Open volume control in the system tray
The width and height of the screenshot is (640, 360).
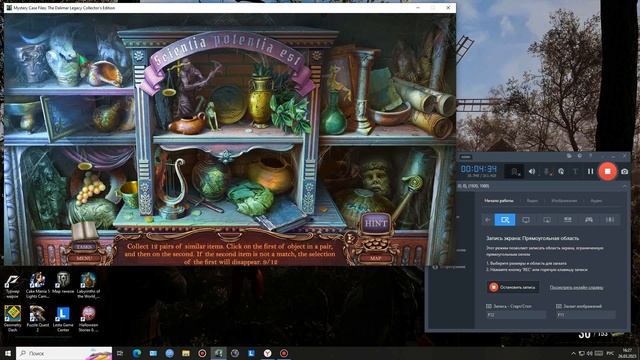point(589,353)
